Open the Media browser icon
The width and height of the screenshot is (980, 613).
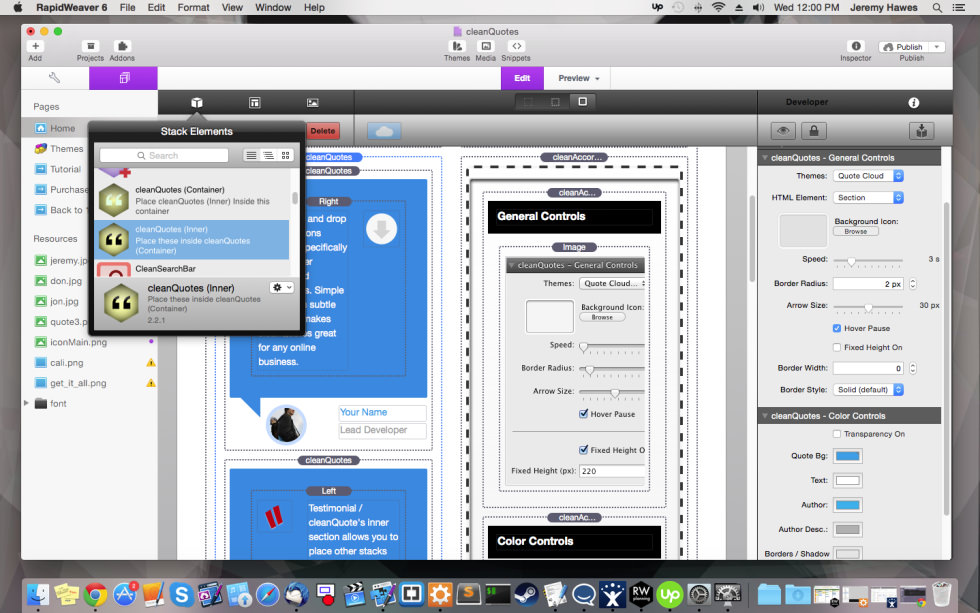(x=486, y=46)
